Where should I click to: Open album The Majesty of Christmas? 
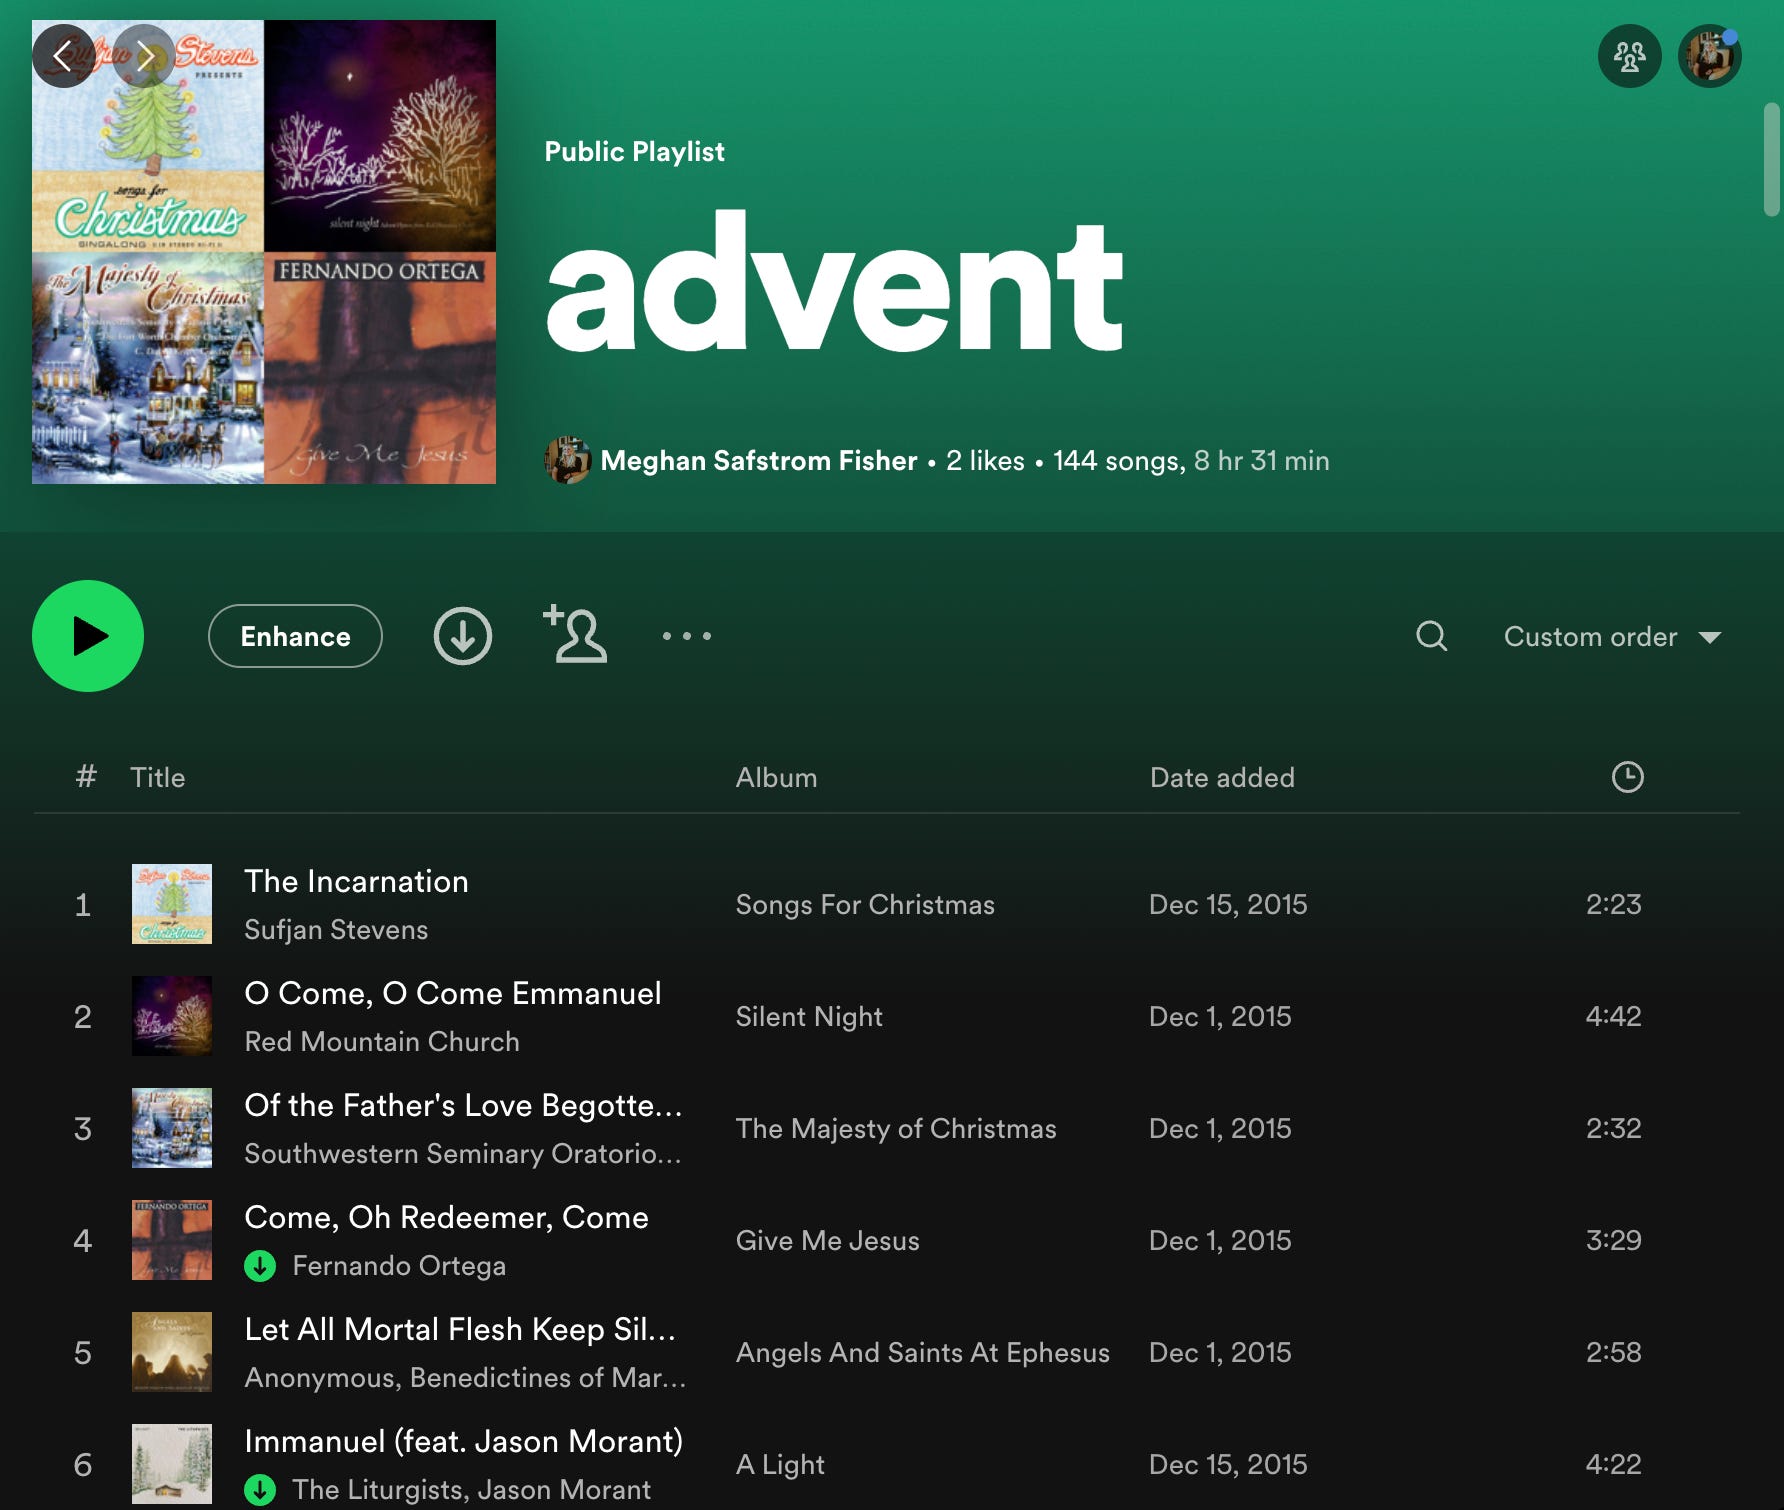coord(896,1128)
